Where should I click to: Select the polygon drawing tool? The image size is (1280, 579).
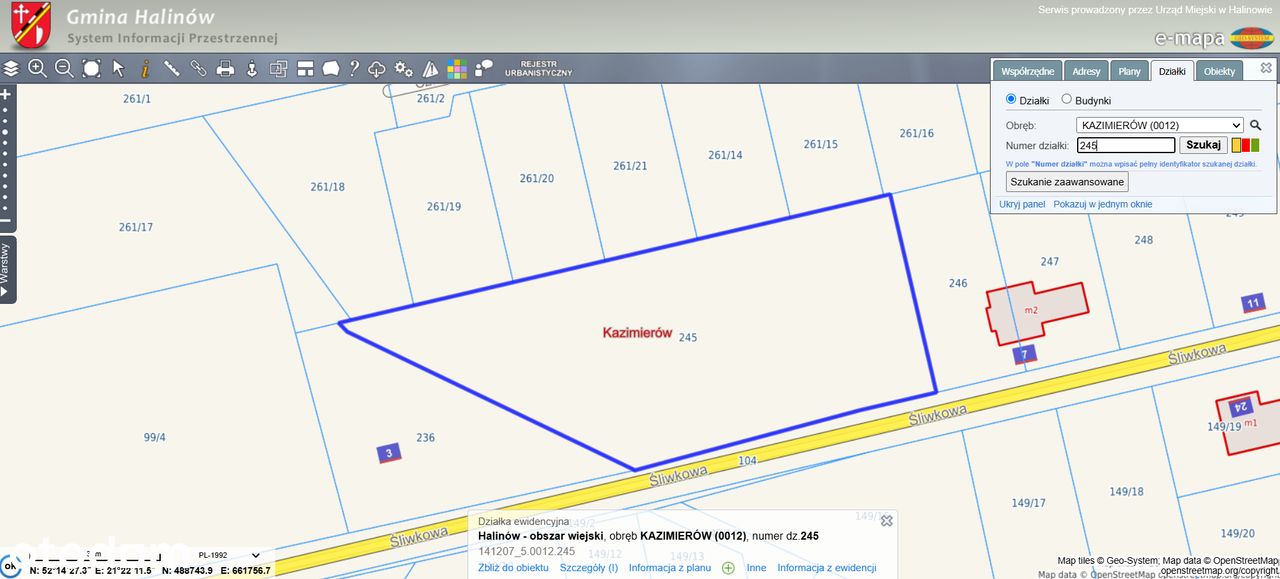click(x=330, y=69)
